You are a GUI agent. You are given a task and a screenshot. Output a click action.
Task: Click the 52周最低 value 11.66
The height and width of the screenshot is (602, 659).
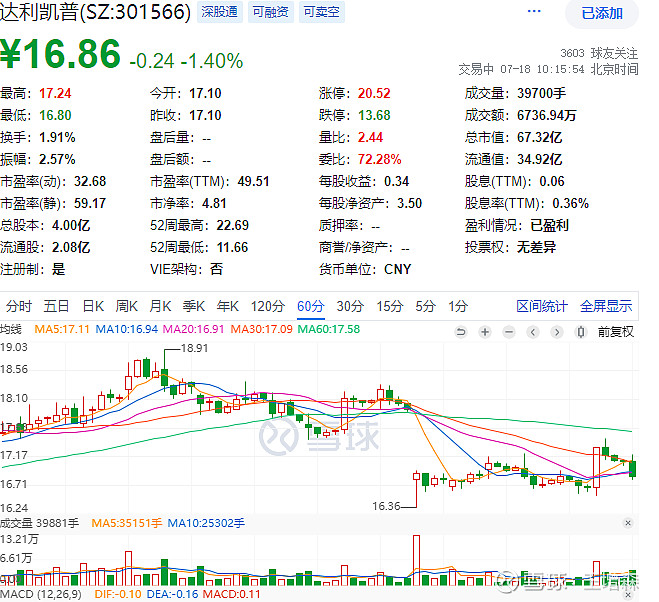[232, 247]
